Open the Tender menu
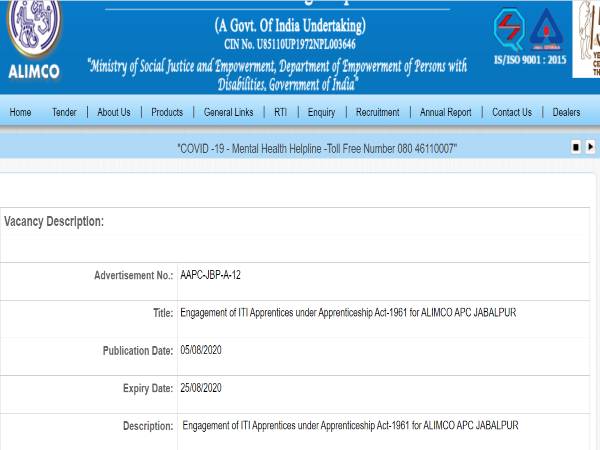 click(64, 112)
